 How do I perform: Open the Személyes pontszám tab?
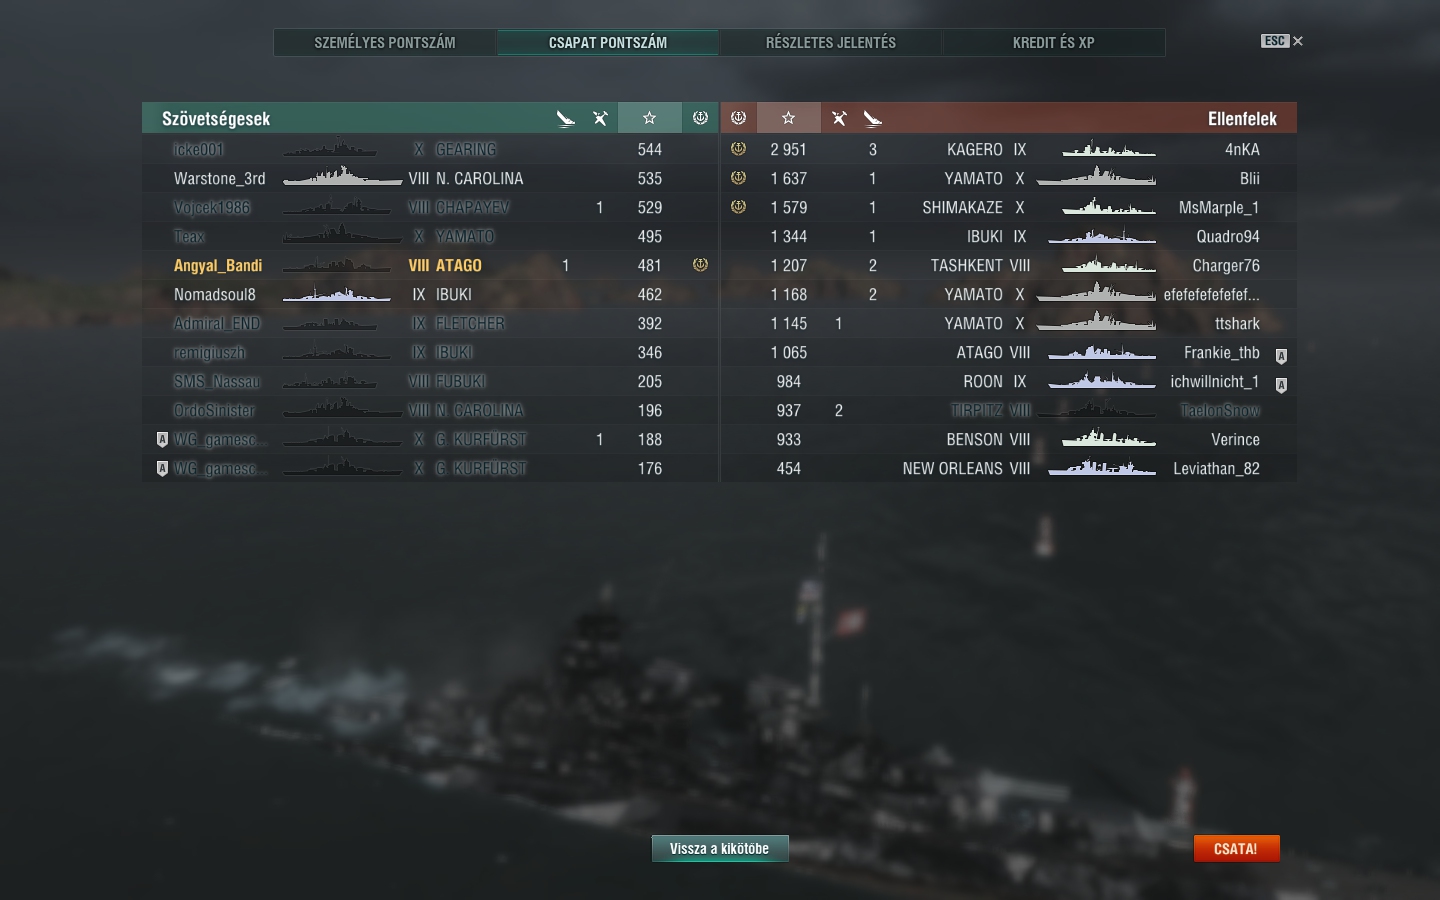point(385,43)
